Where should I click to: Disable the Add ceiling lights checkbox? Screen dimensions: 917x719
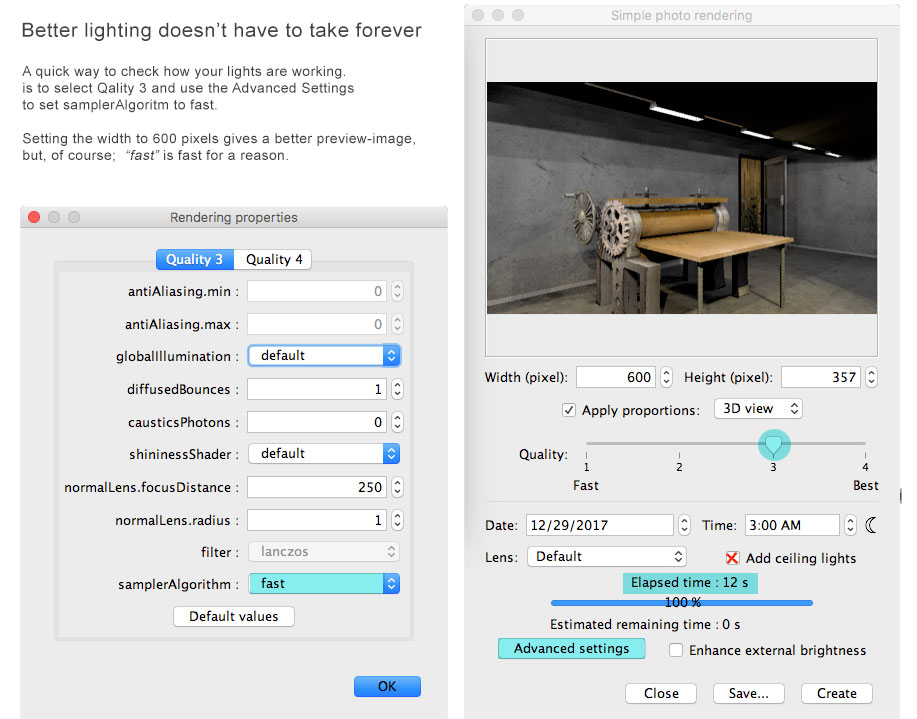[x=732, y=558]
